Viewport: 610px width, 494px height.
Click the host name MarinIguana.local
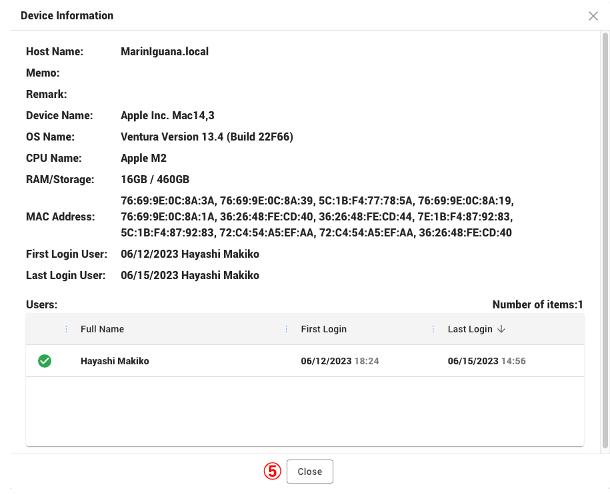164,51
